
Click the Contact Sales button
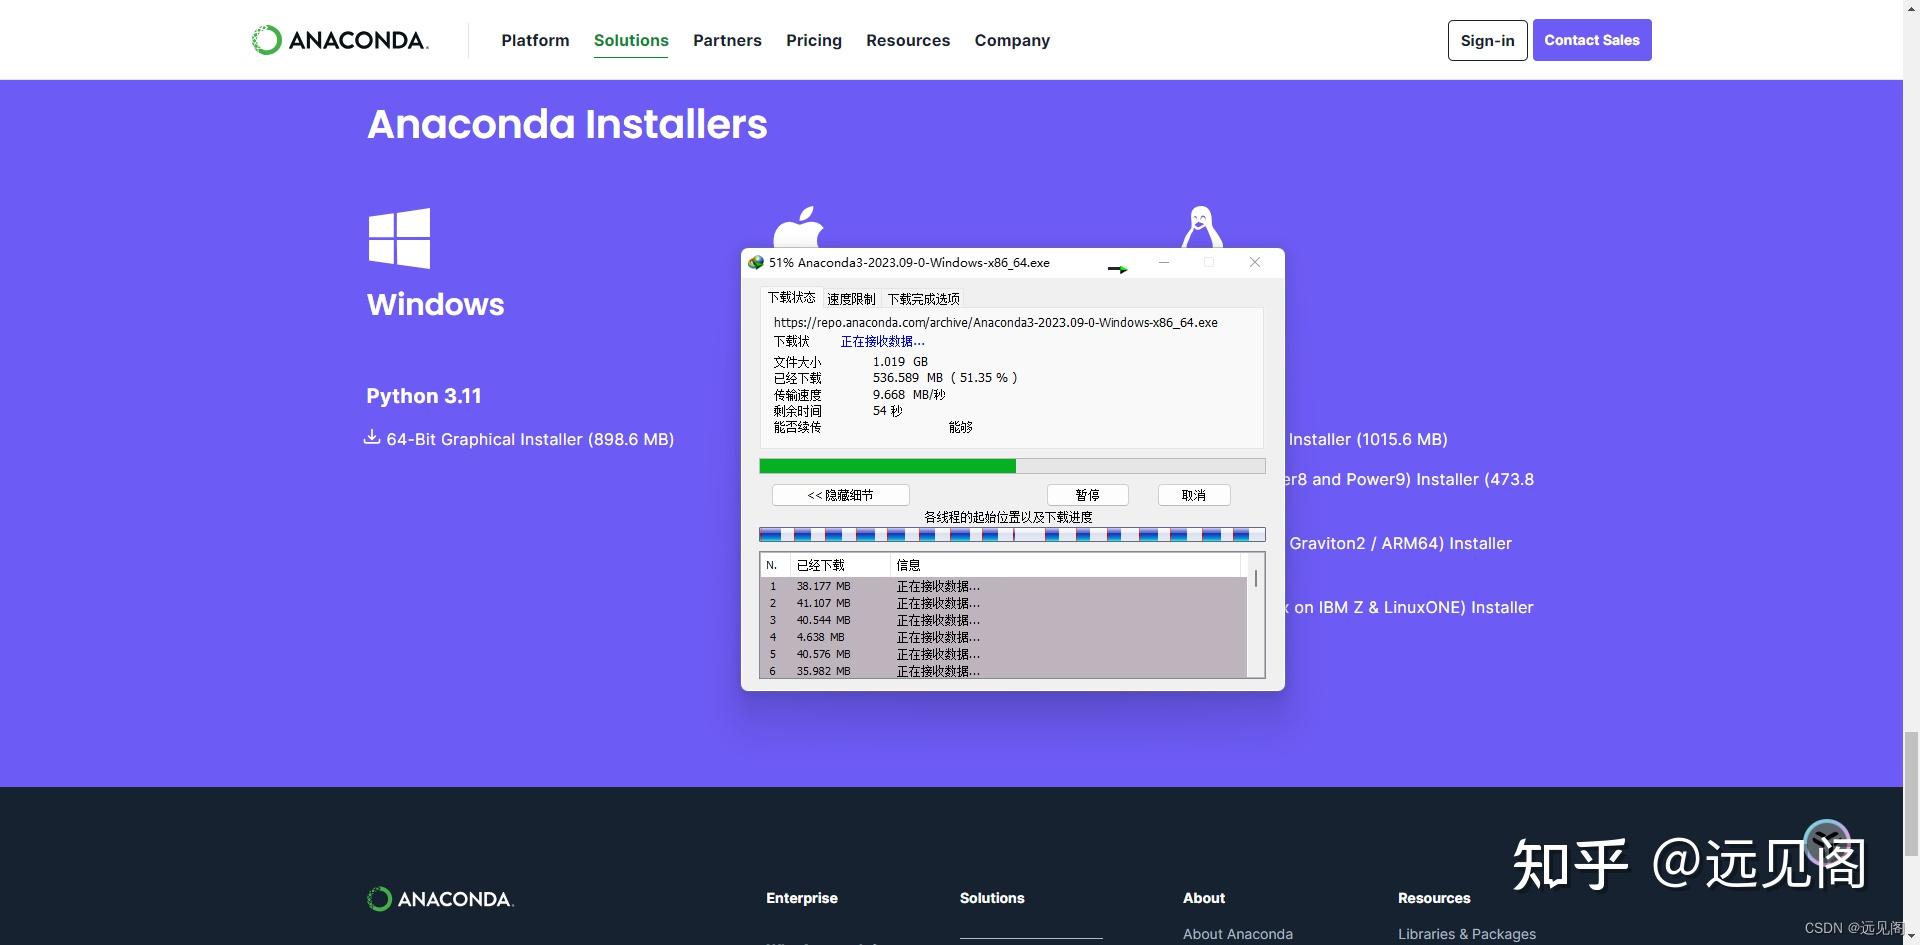(1591, 40)
